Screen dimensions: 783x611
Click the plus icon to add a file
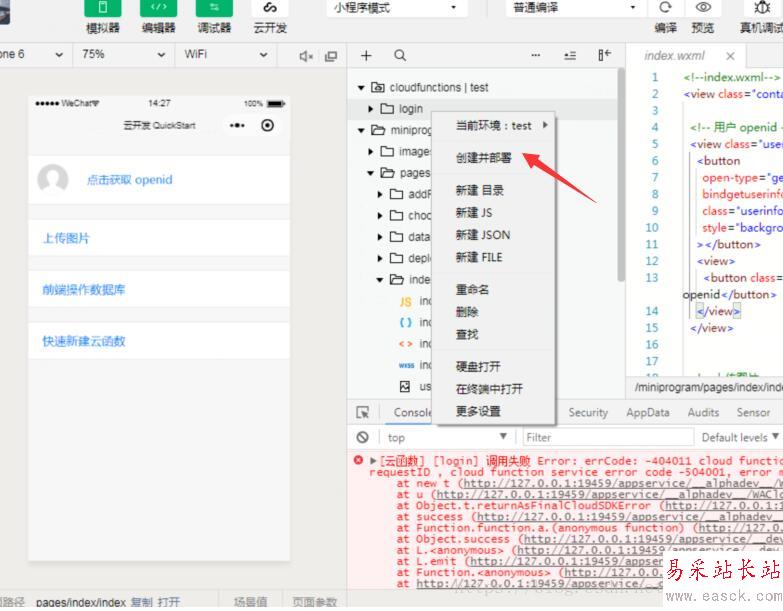point(366,55)
